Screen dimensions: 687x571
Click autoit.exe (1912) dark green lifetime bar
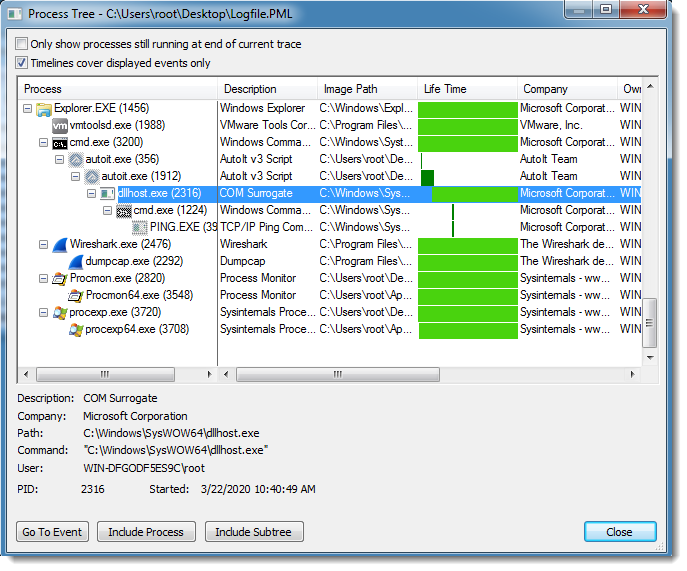click(x=428, y=178)
